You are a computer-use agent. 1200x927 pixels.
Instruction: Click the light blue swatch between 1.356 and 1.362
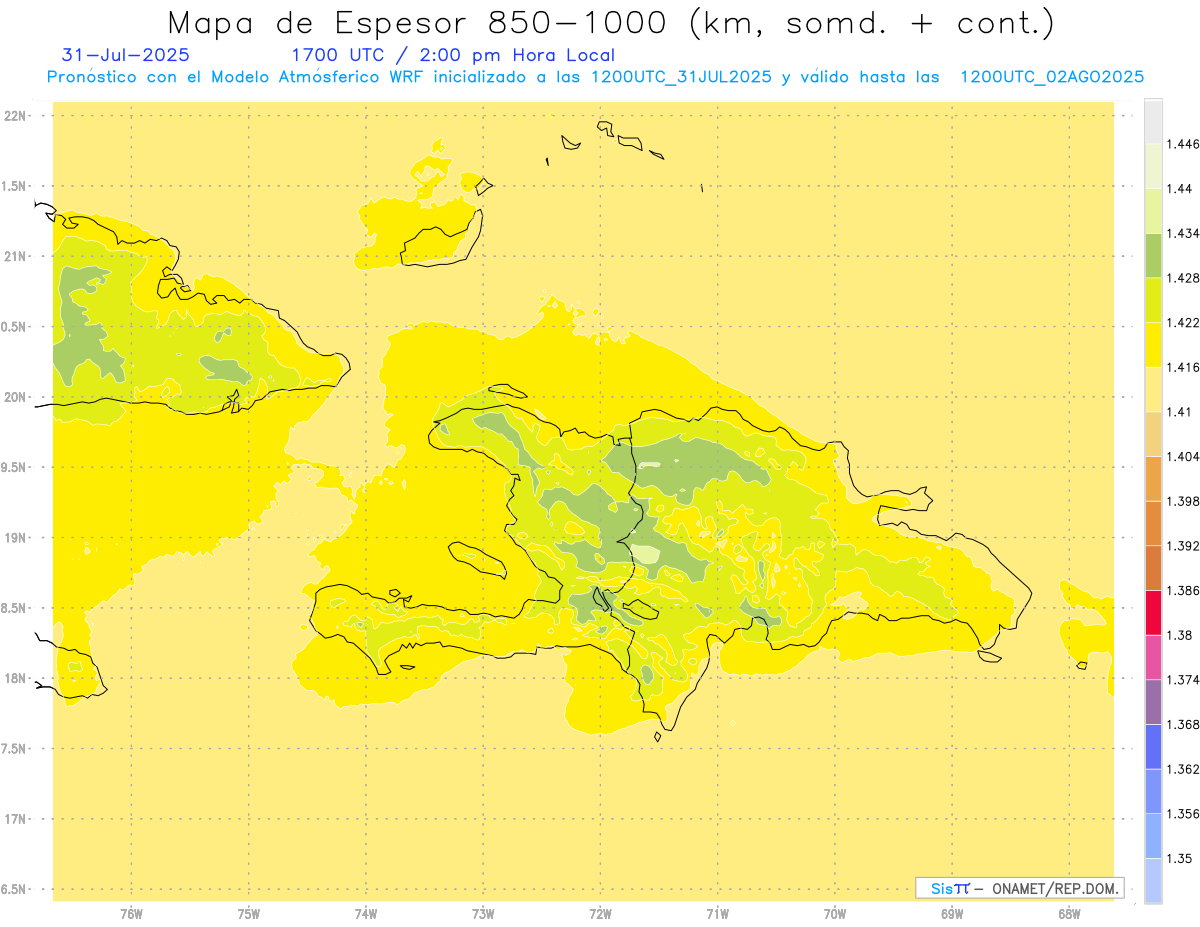(1153, 790)
